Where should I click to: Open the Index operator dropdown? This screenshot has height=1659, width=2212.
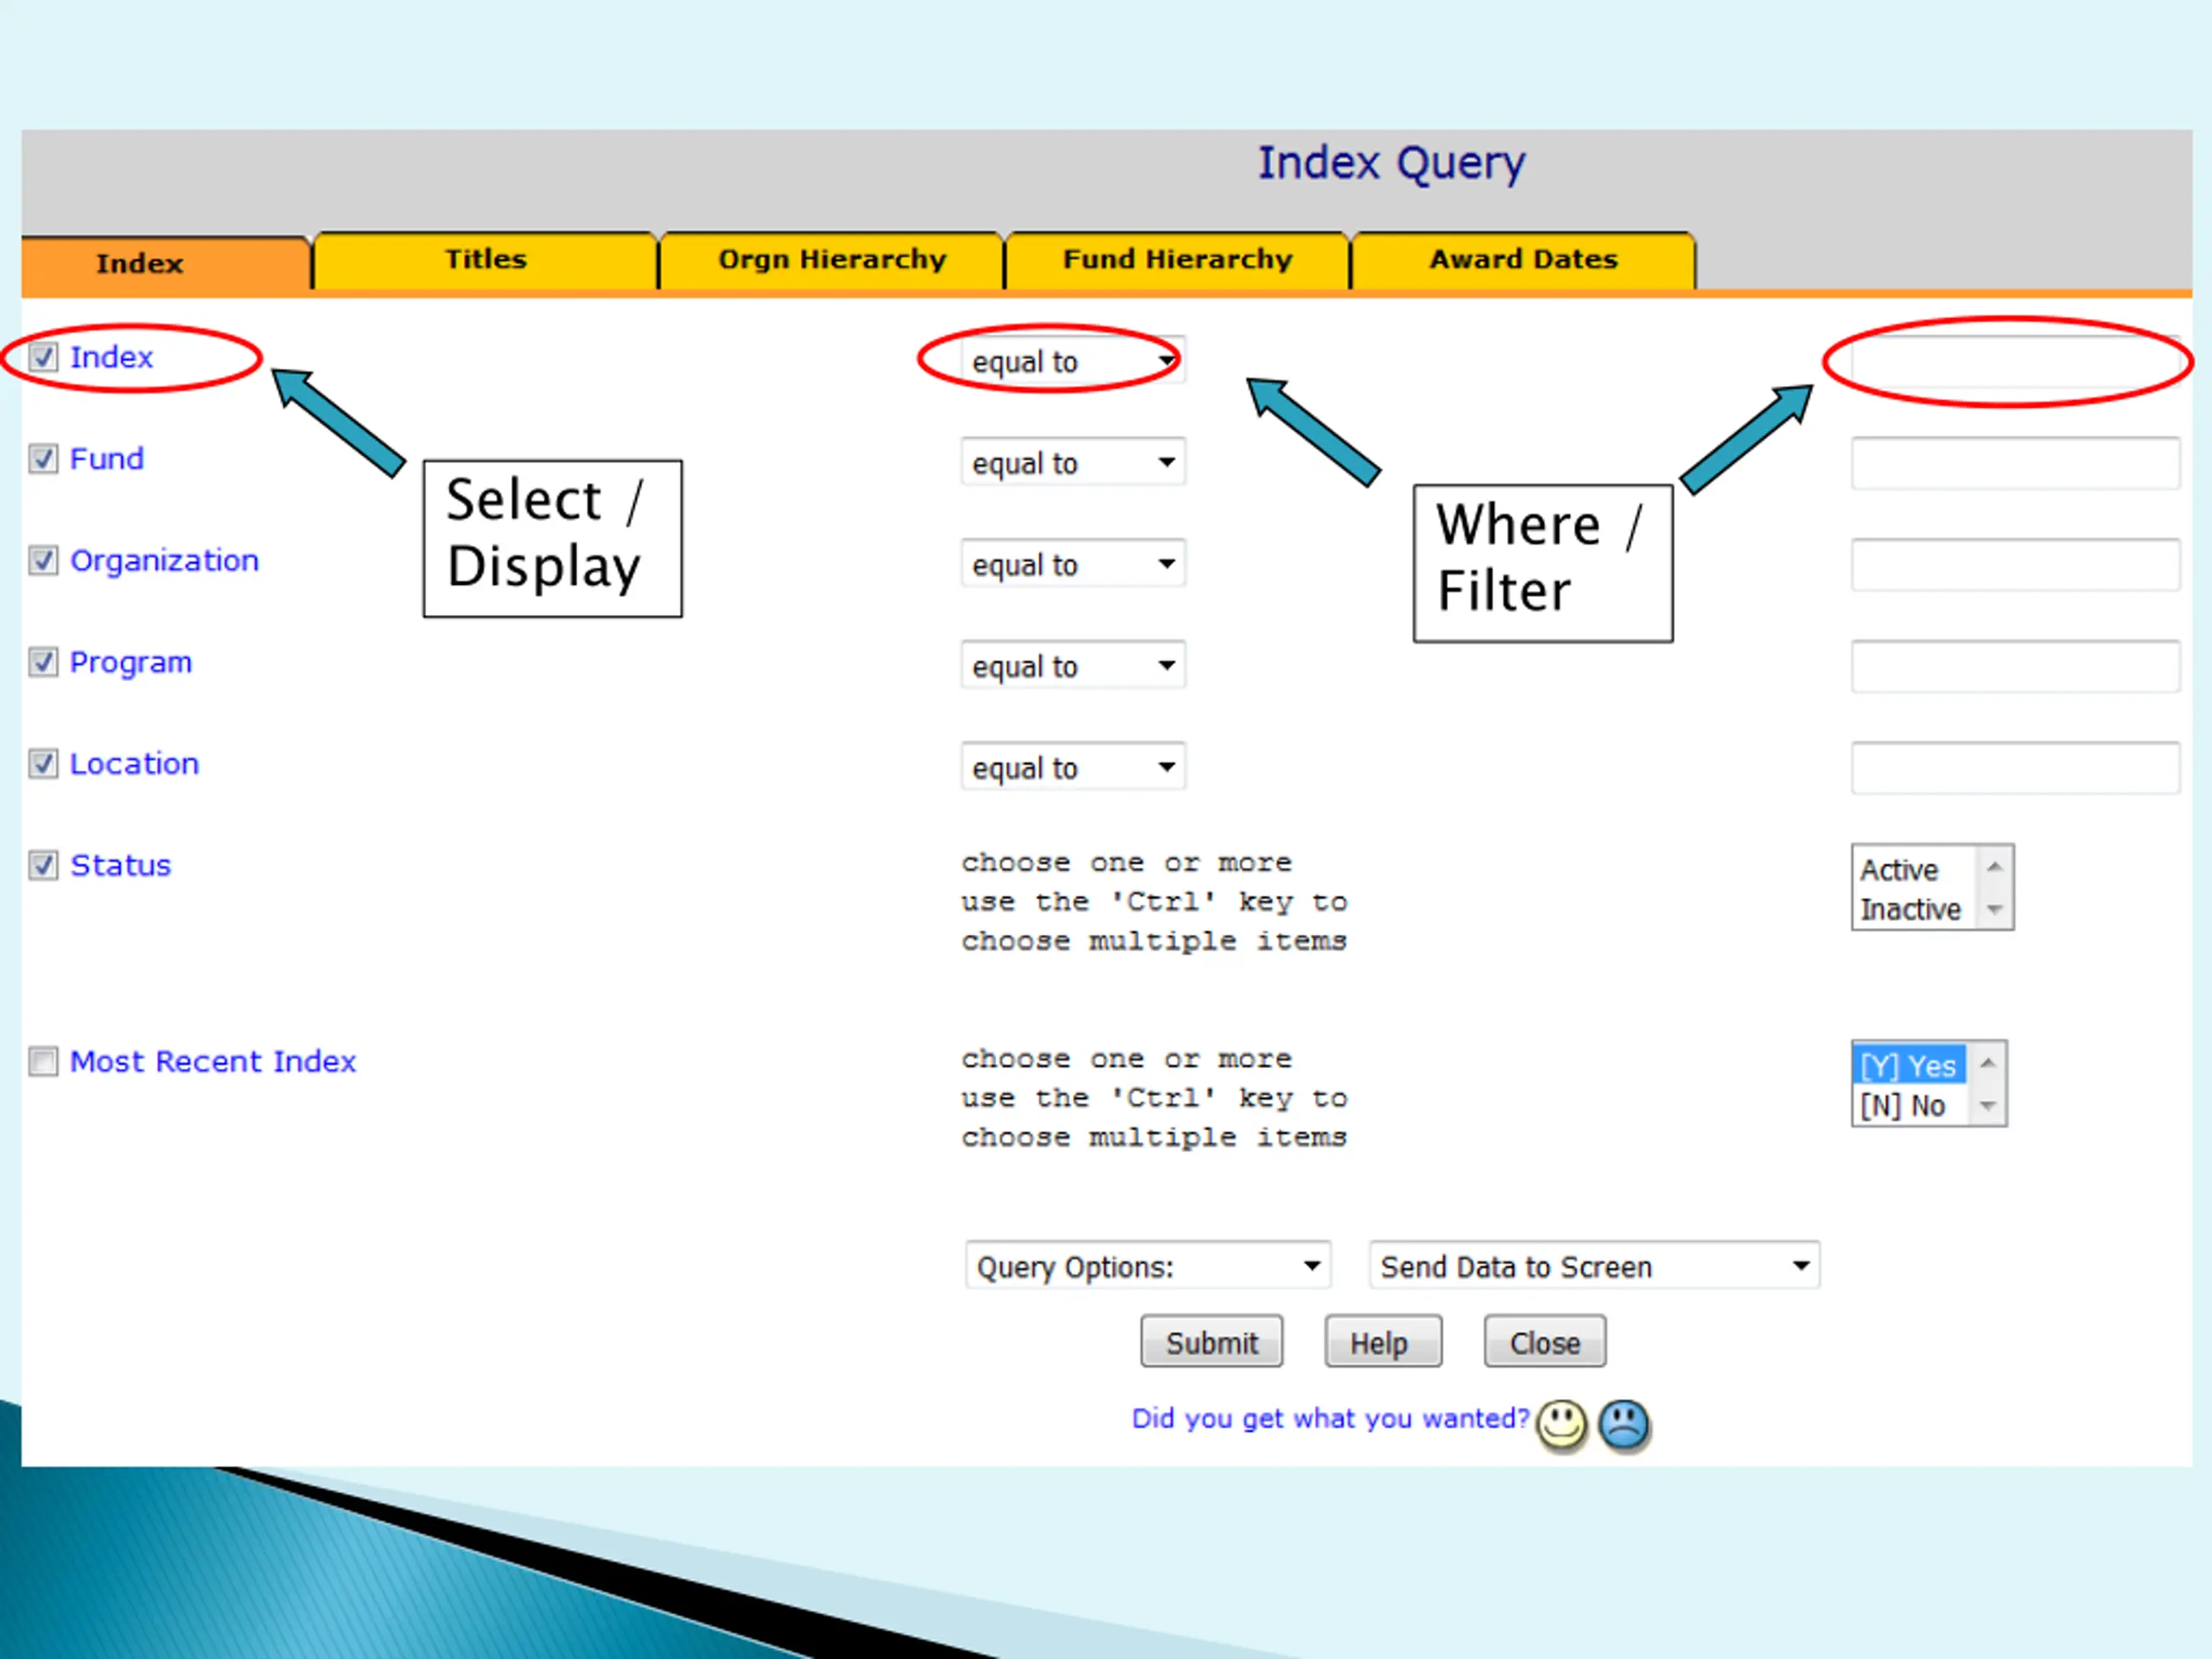point(1073,361)
